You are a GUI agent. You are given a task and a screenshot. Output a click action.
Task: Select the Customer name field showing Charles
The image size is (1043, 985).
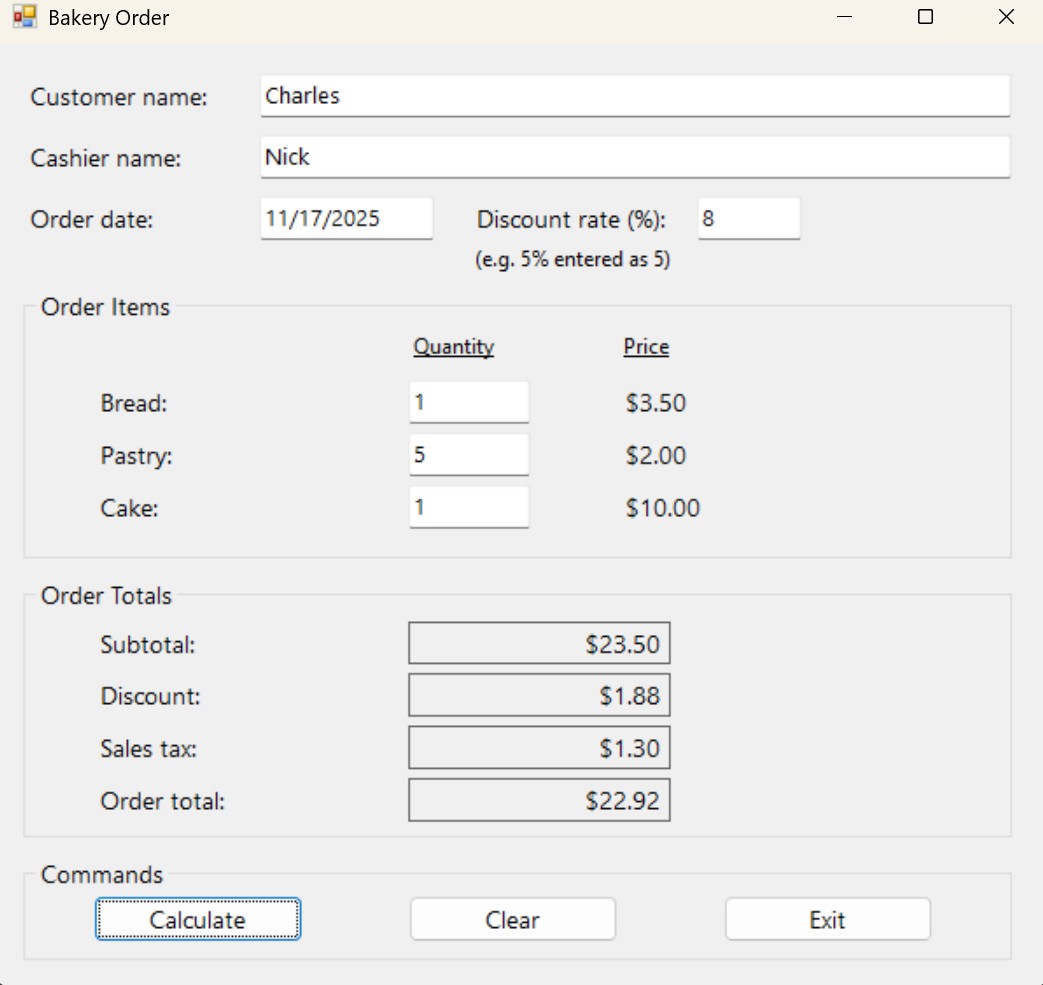coord(634,96)
